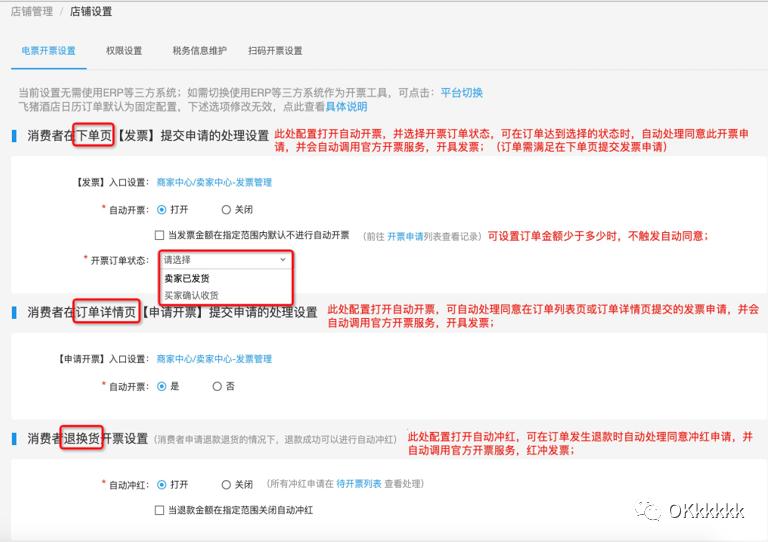
Task: Click the 自动冲红 field label
Action: (x=128, y=485)
